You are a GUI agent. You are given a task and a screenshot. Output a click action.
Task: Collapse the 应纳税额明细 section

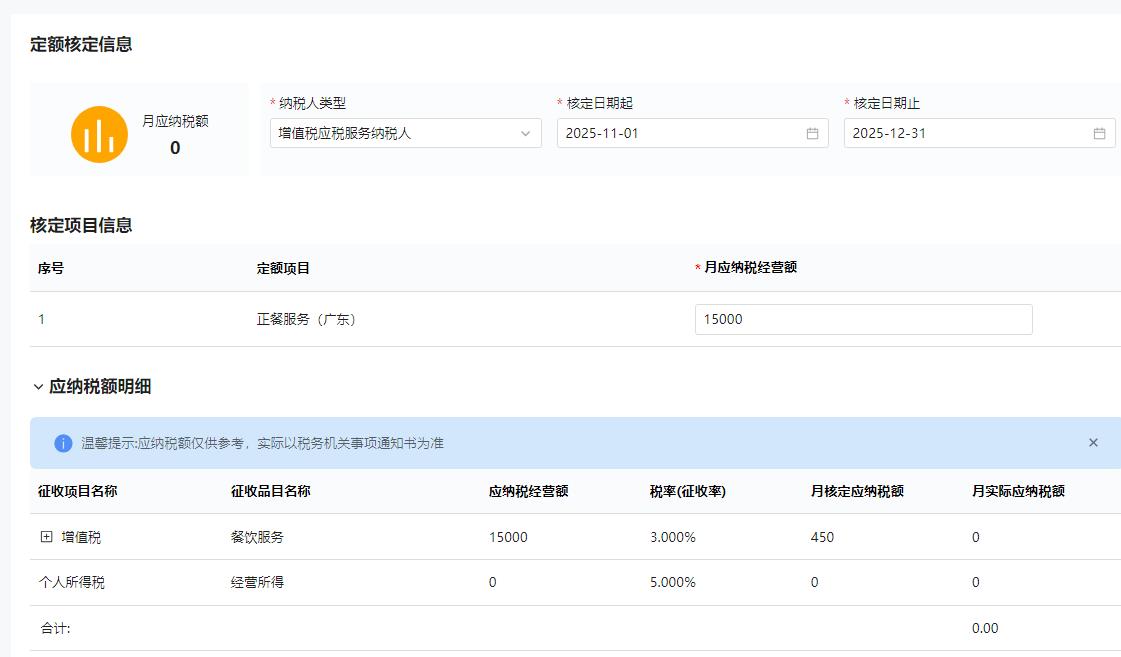38,387
